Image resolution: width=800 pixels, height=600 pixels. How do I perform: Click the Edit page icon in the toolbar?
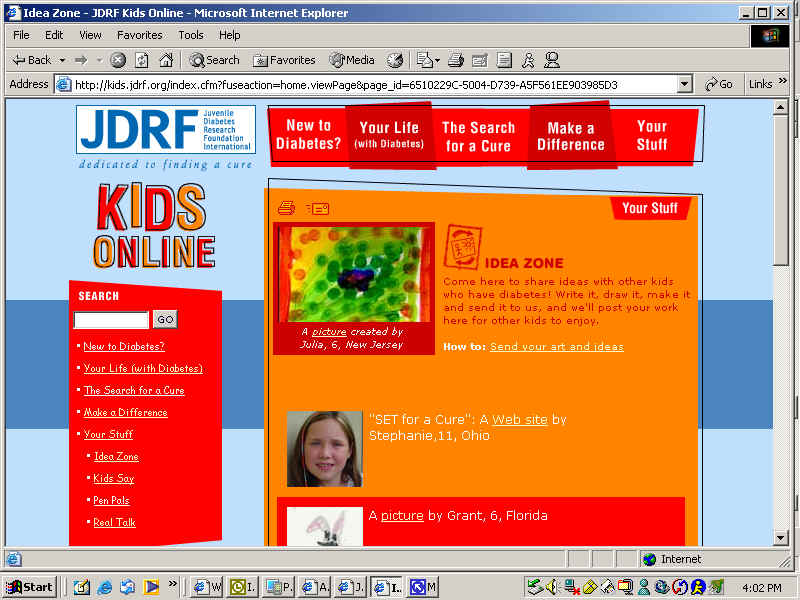pyautogui.click(x=480, y=60)
